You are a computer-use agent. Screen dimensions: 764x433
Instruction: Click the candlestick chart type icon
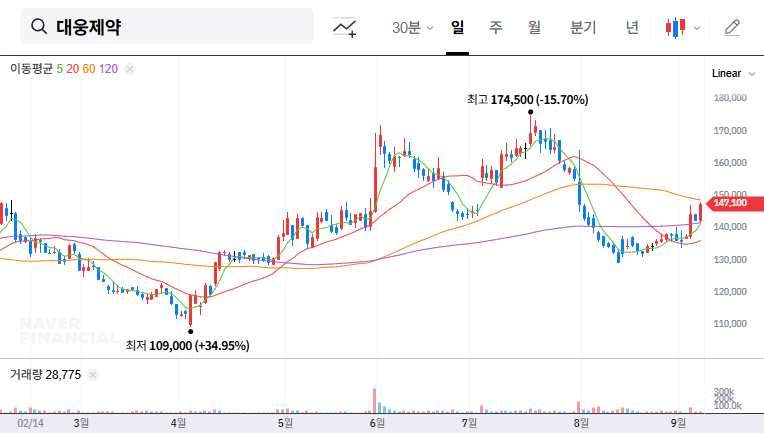[675, 28]
